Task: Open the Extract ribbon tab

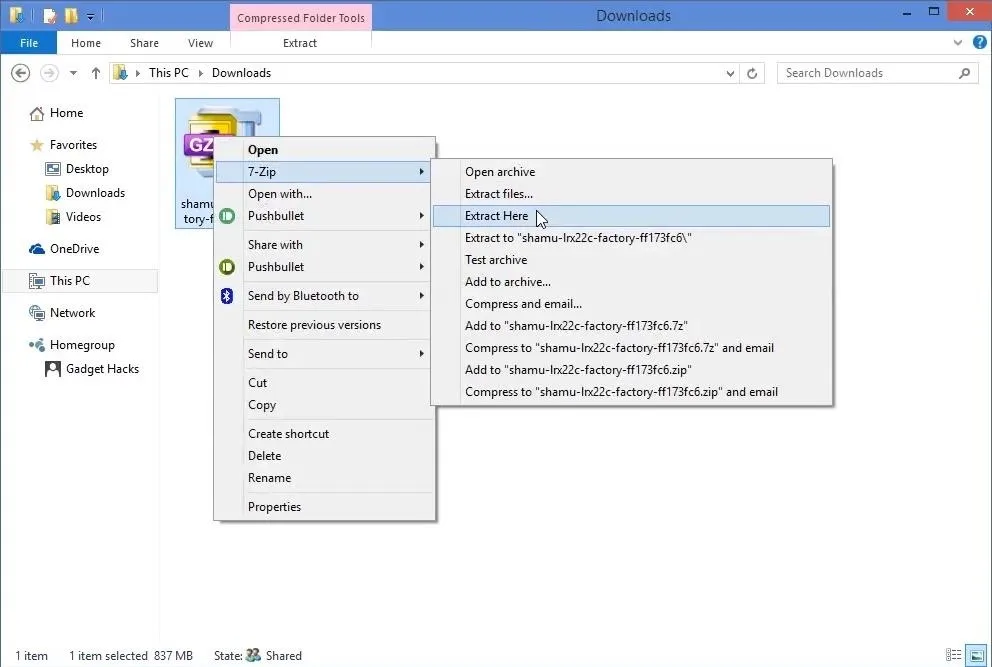Action: [x=300, y=43]
